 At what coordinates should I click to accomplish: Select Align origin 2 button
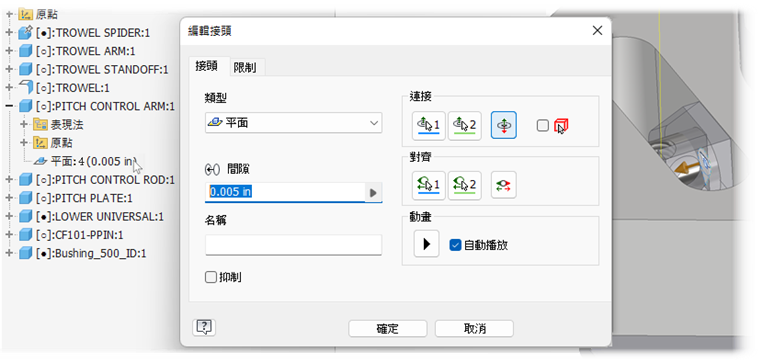[465, 185]
